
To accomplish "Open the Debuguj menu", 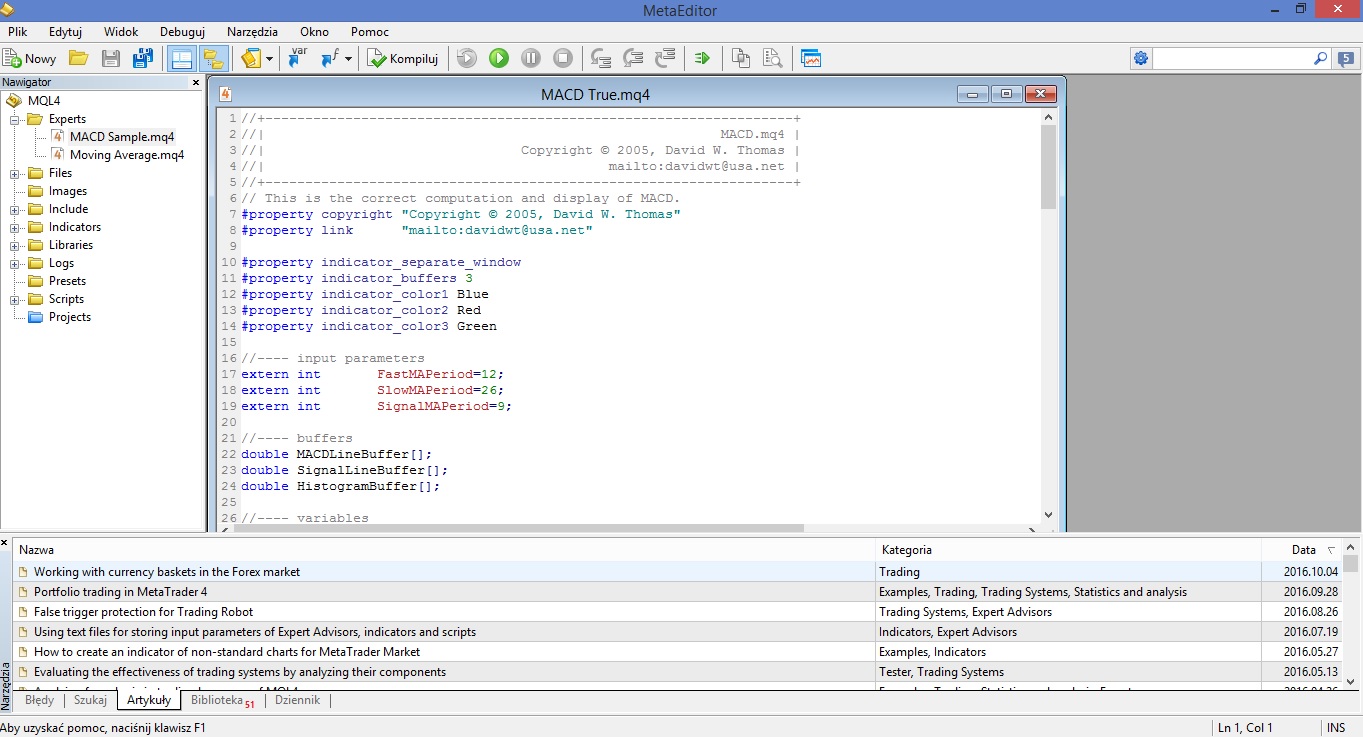I will (182, 32).
